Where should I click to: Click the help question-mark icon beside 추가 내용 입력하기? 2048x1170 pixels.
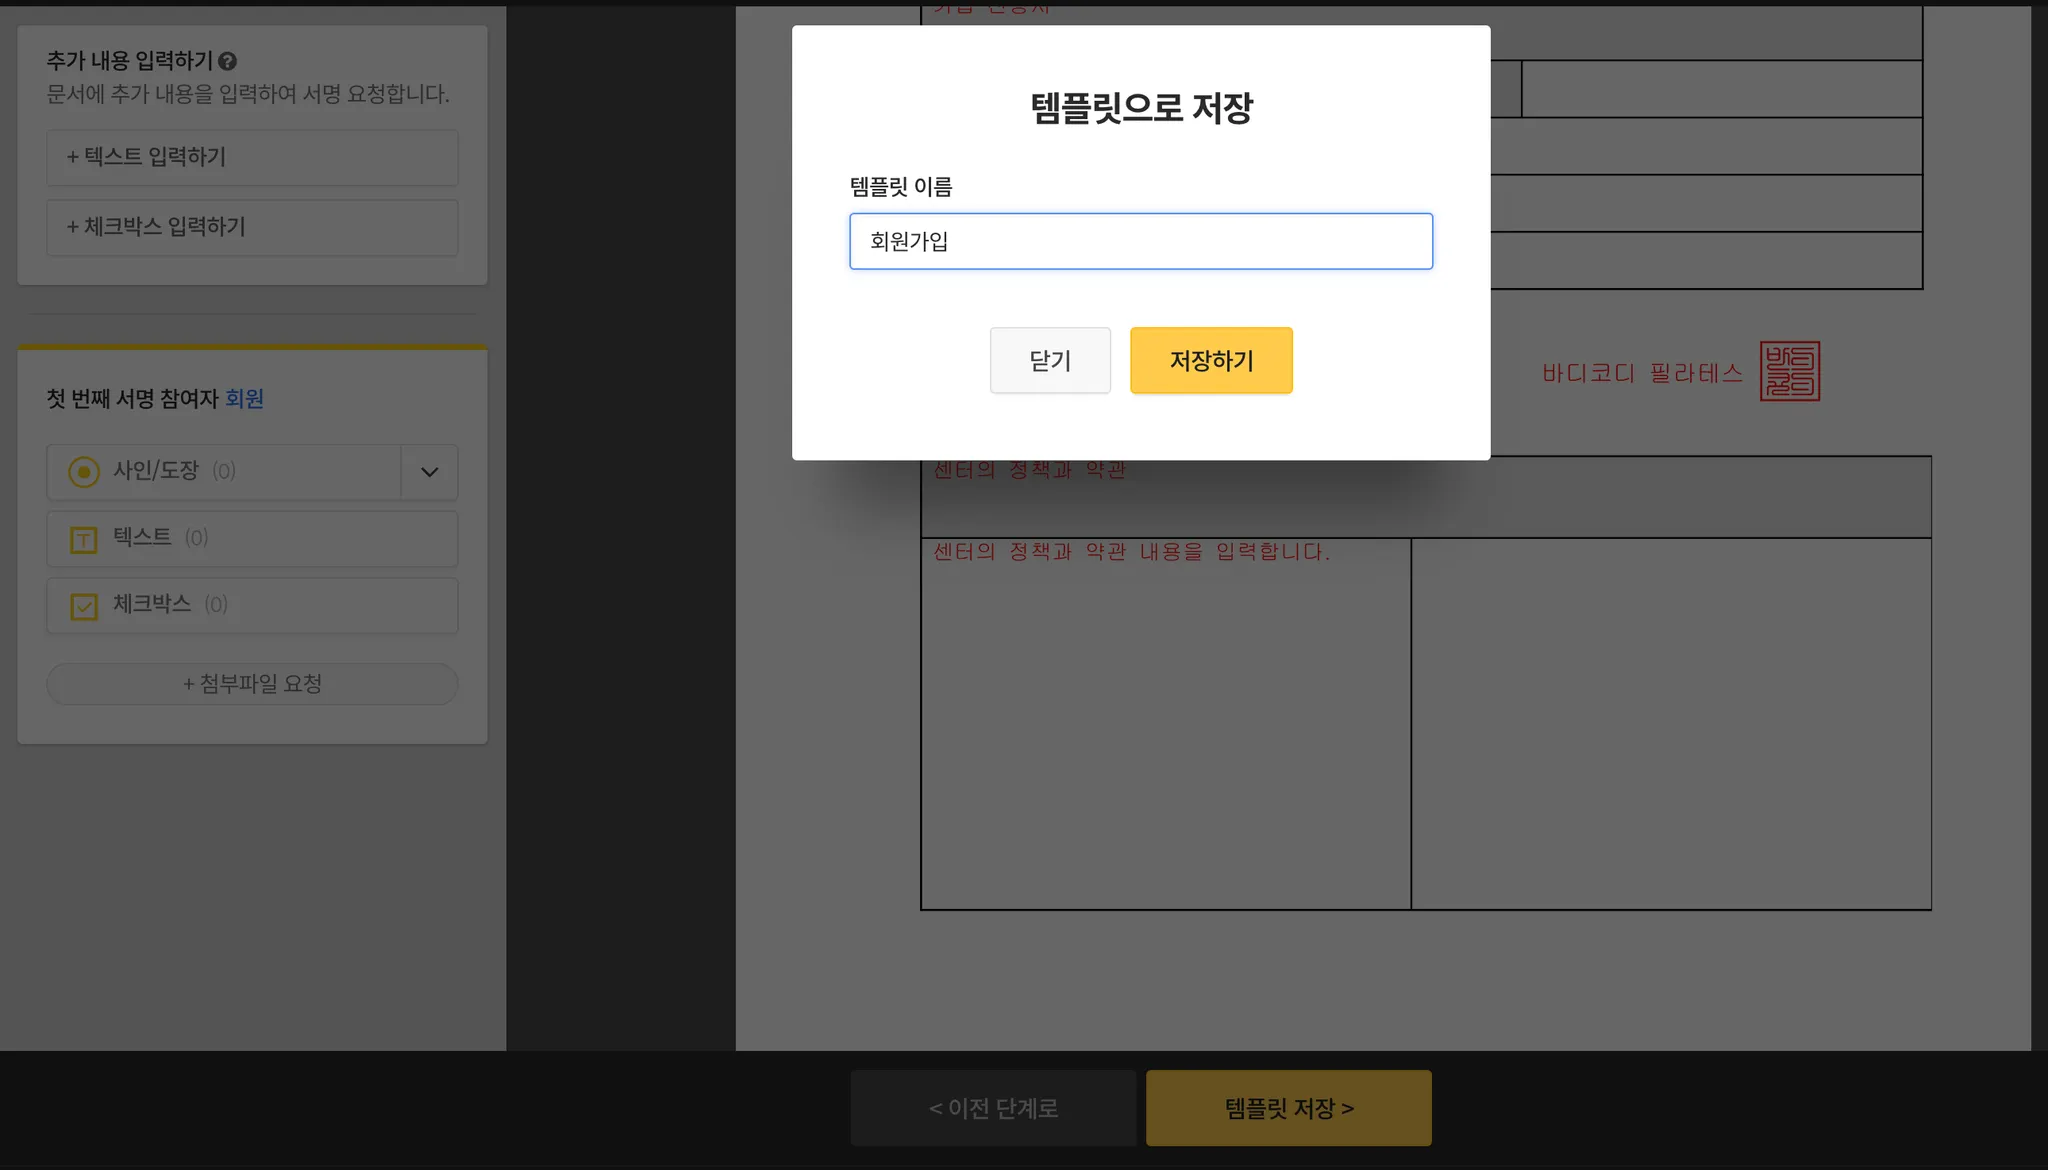(228, 61)
